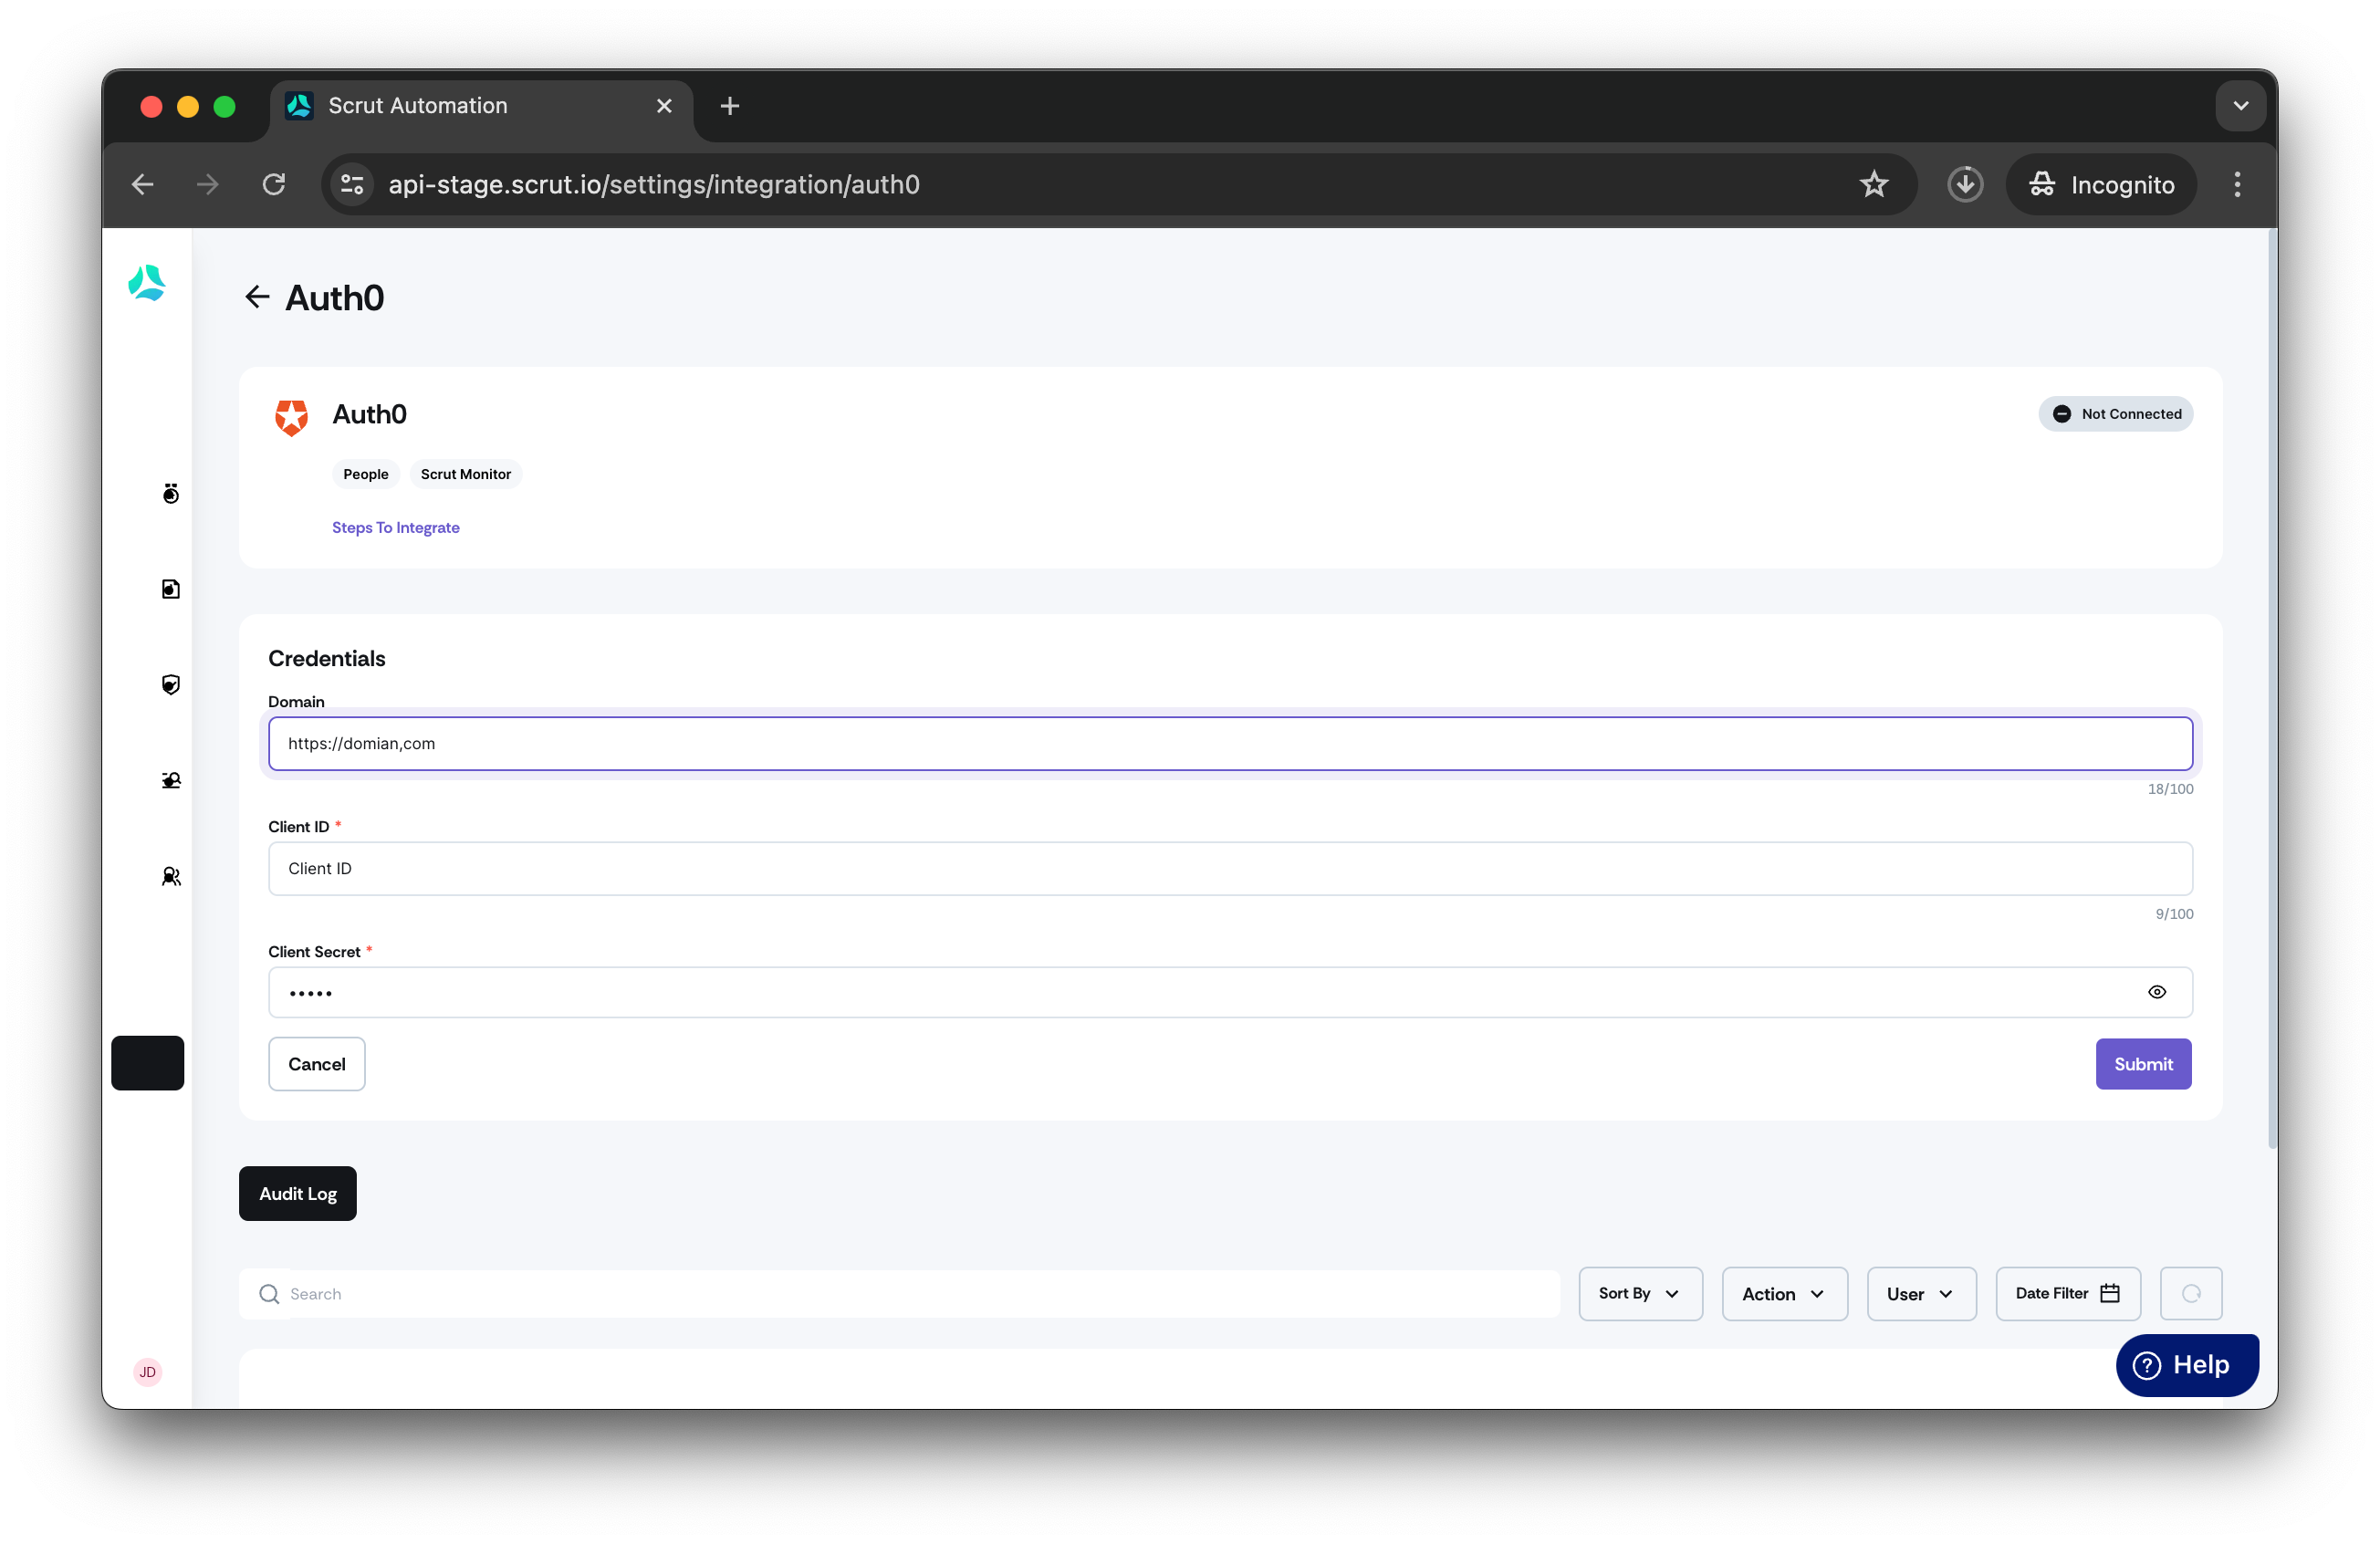The height and width of the screenshot is (1544, 2380).
Task: Click the Domain field label
Action: [296, 701]
